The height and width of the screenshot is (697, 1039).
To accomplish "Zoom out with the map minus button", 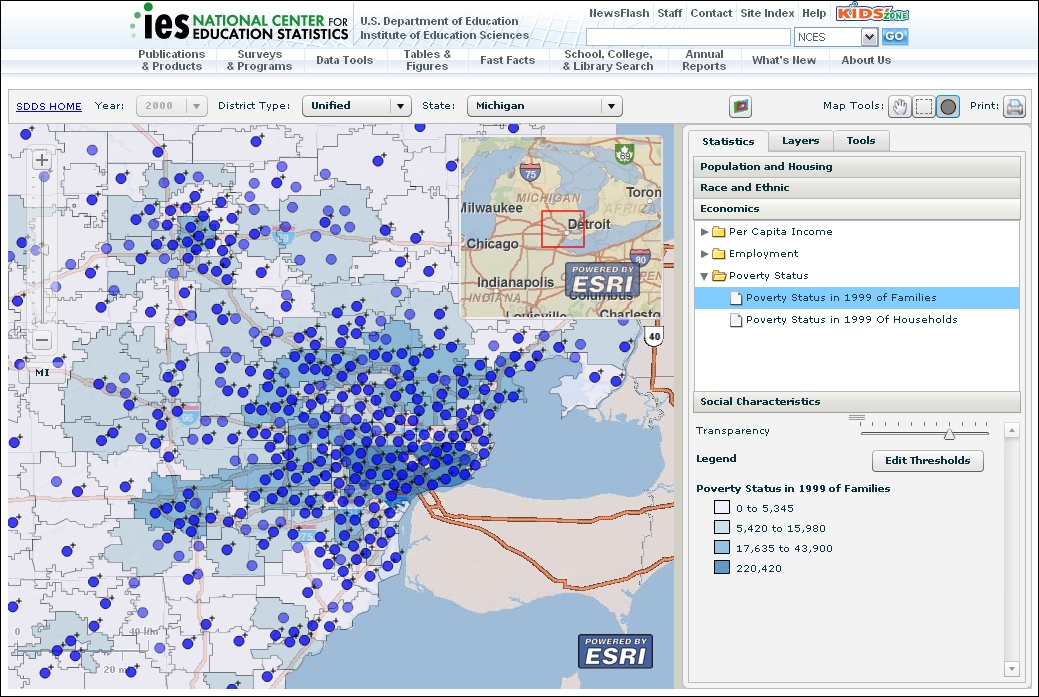I will pos(42,340).
